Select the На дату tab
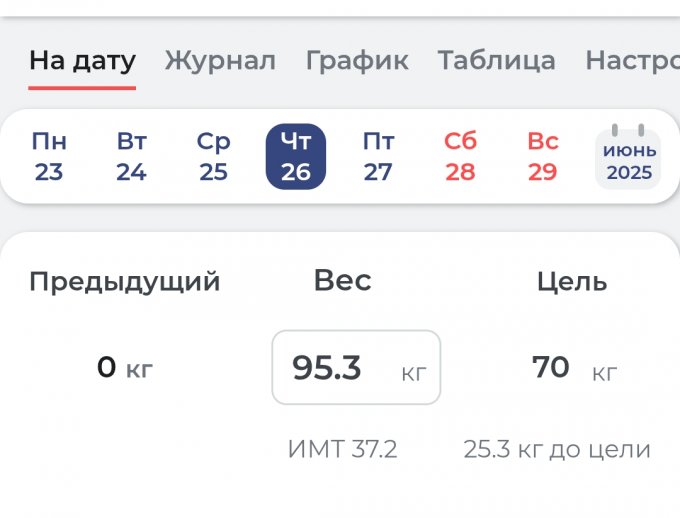This screenshot has width=680, height=518. (x=82, y=61)
